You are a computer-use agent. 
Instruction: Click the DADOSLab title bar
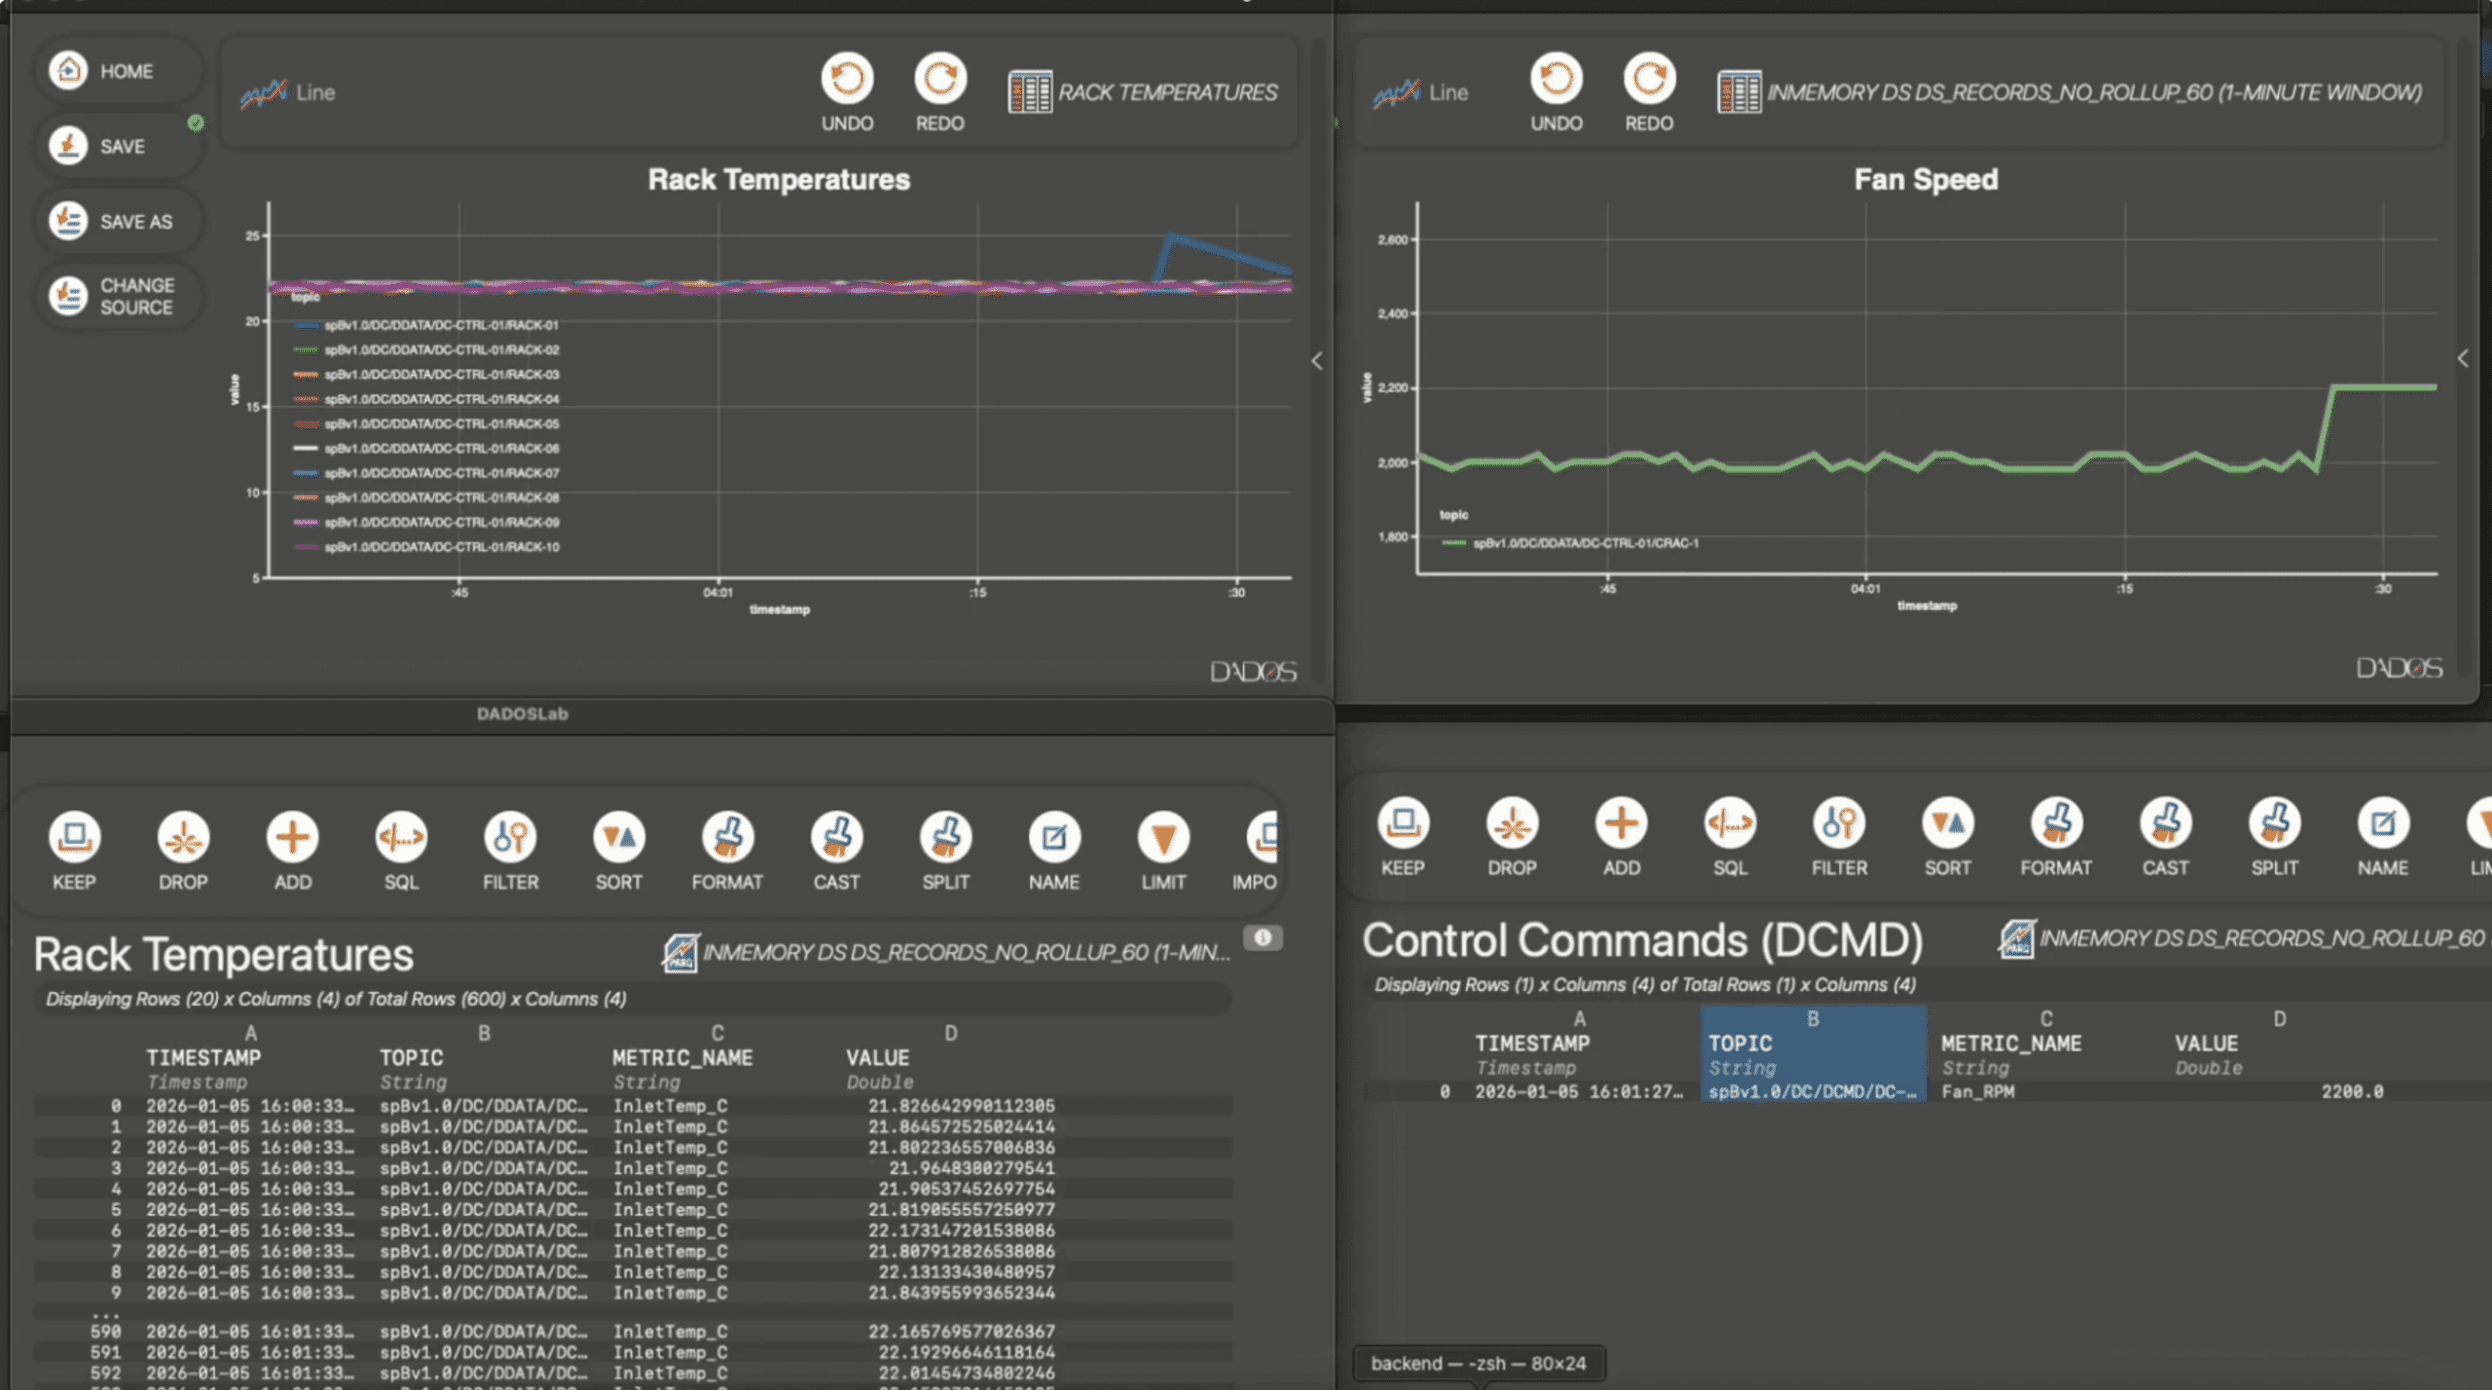pos(523,713)
